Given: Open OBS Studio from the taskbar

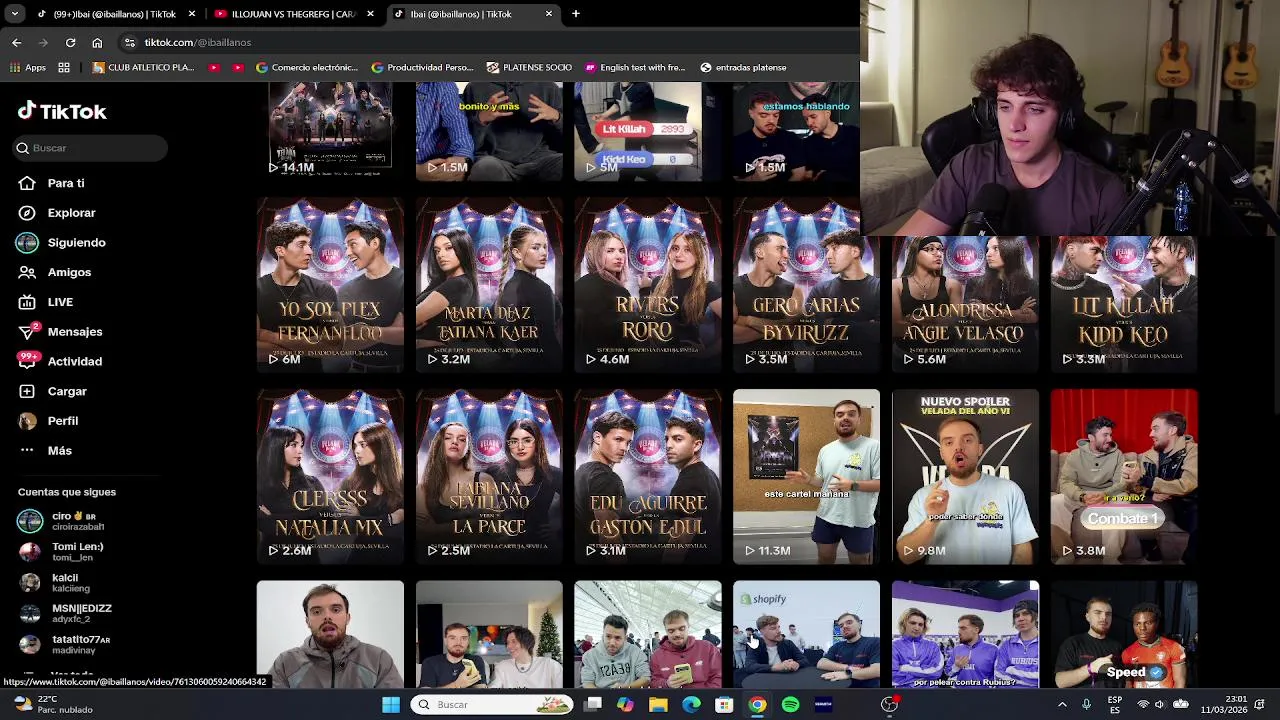Looking at the screenshot, I should (889, 705).
